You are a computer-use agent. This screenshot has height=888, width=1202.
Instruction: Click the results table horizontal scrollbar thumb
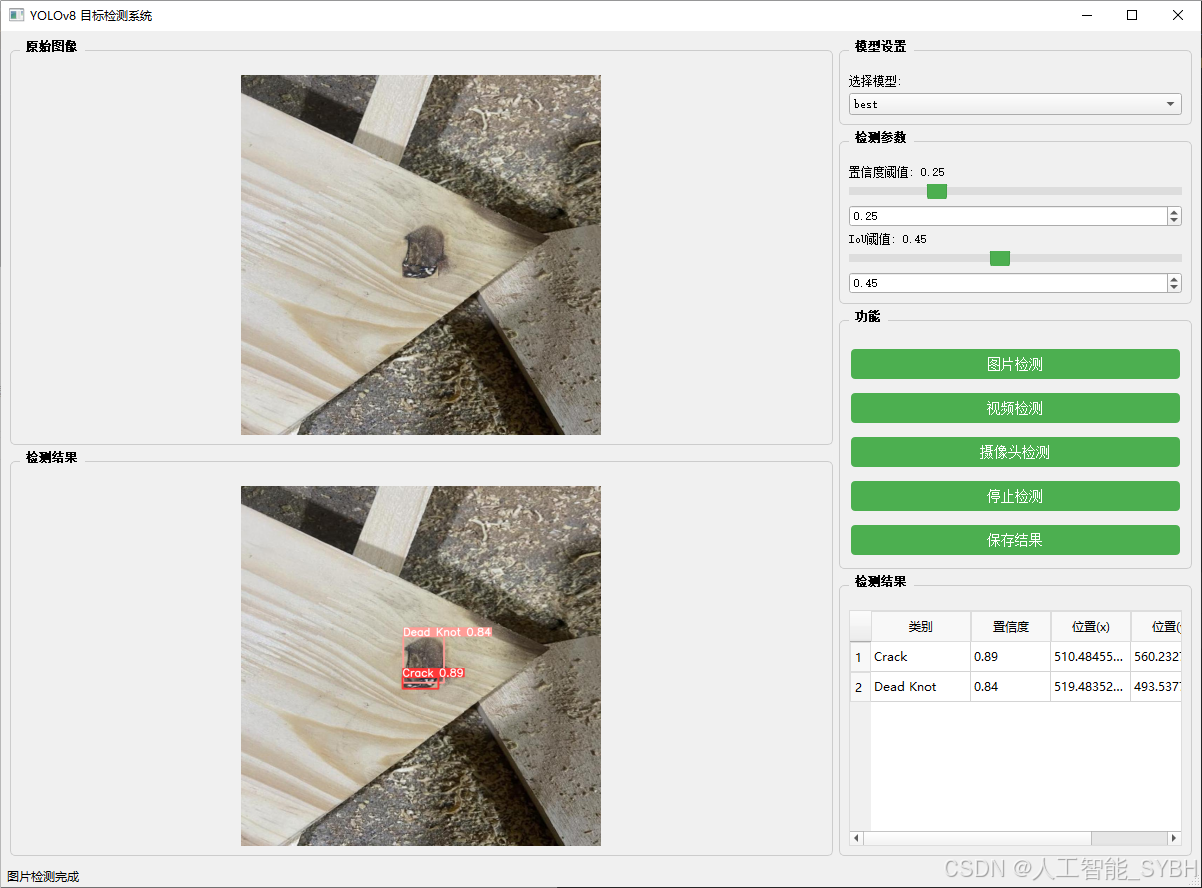(x=977, y=838)
